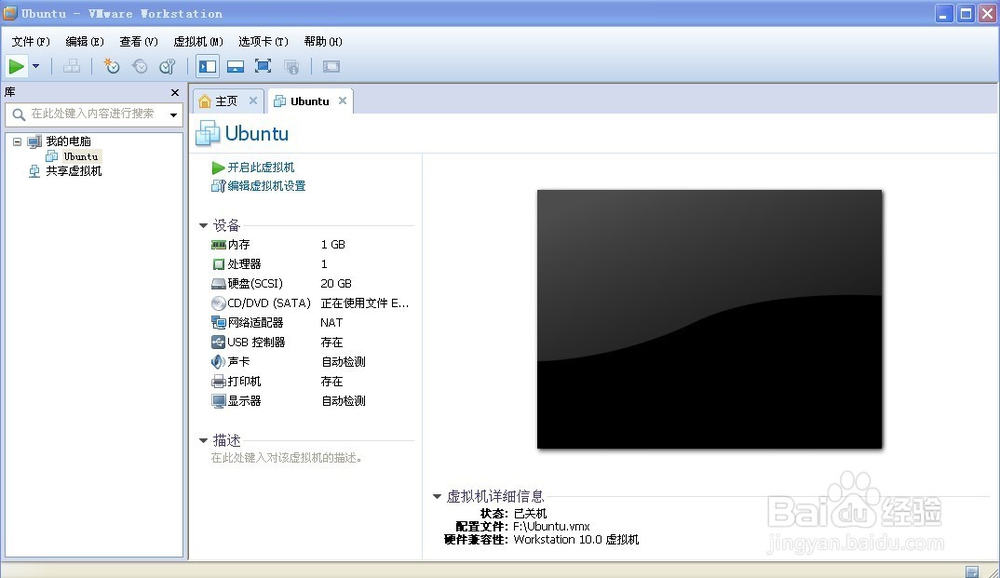Open the 帮助(H) menu
1000x578 pixels.
pos(323,41)
